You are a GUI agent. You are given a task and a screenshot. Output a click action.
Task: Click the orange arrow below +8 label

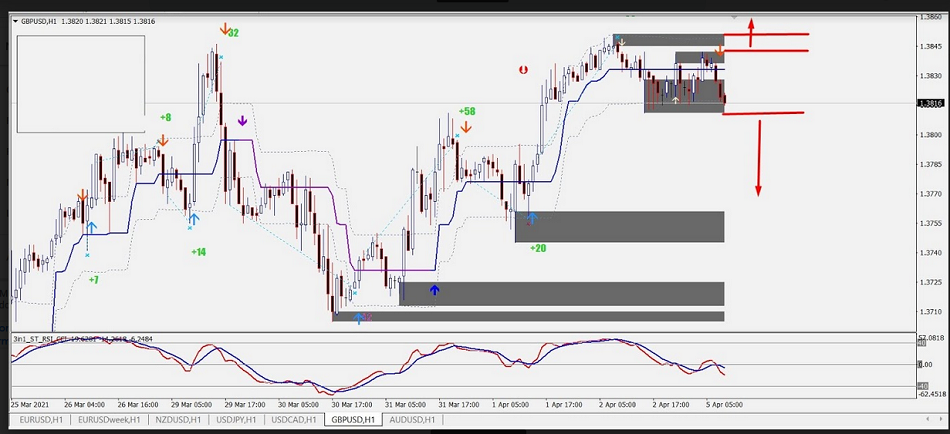pos(163,141)
